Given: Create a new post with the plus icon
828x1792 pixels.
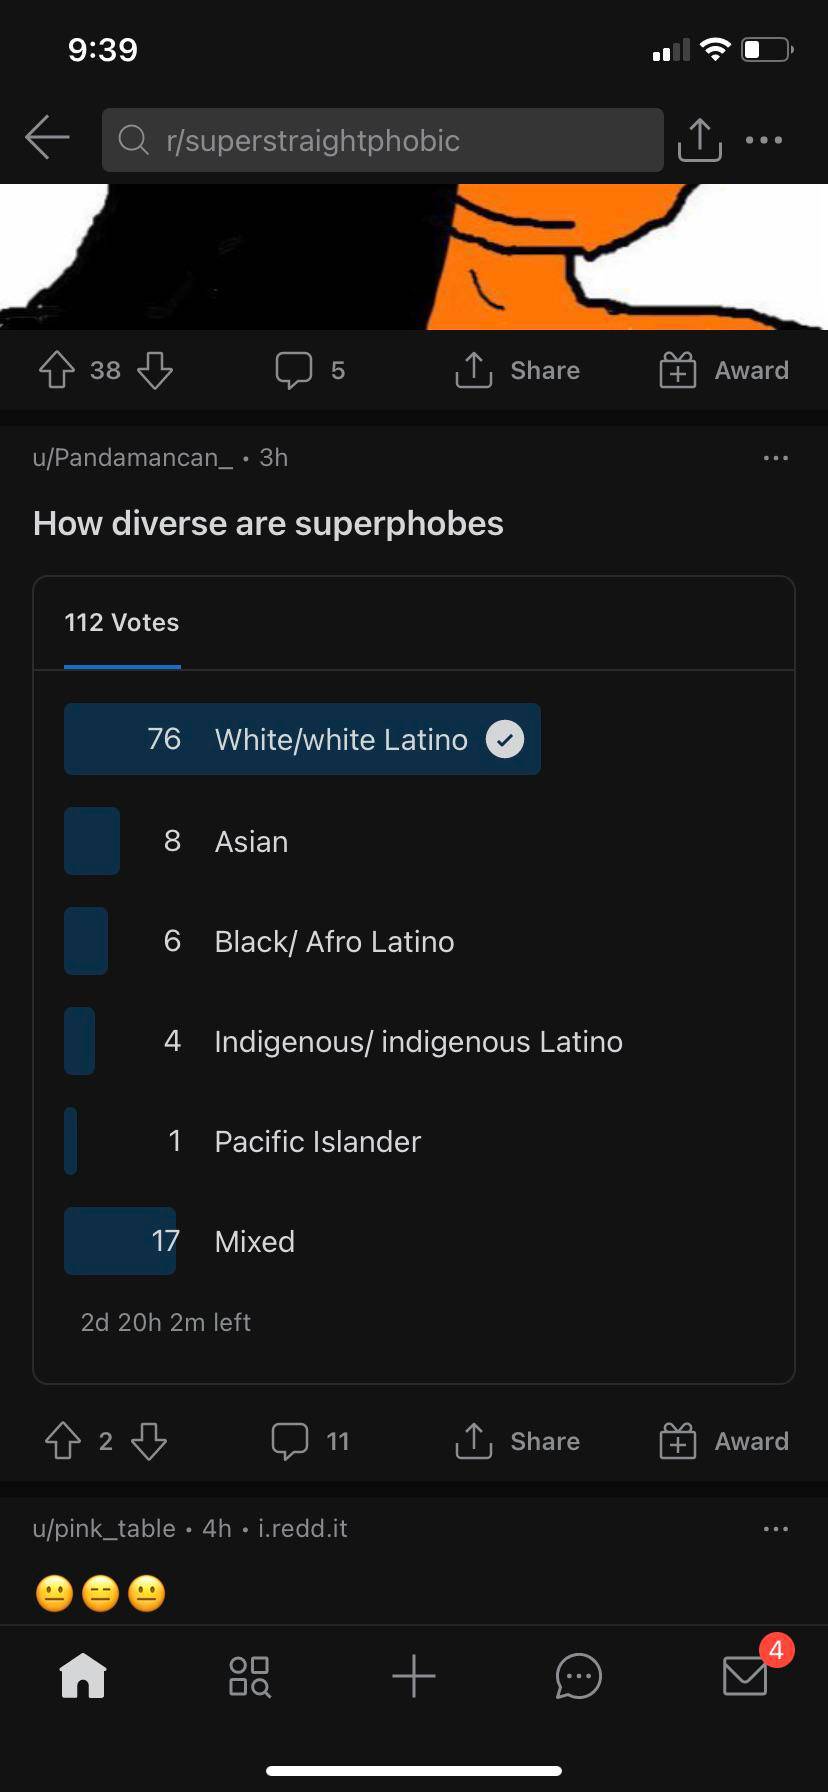Looking at the screenshot, I should pyautogui.click(x=414, y=1676).
